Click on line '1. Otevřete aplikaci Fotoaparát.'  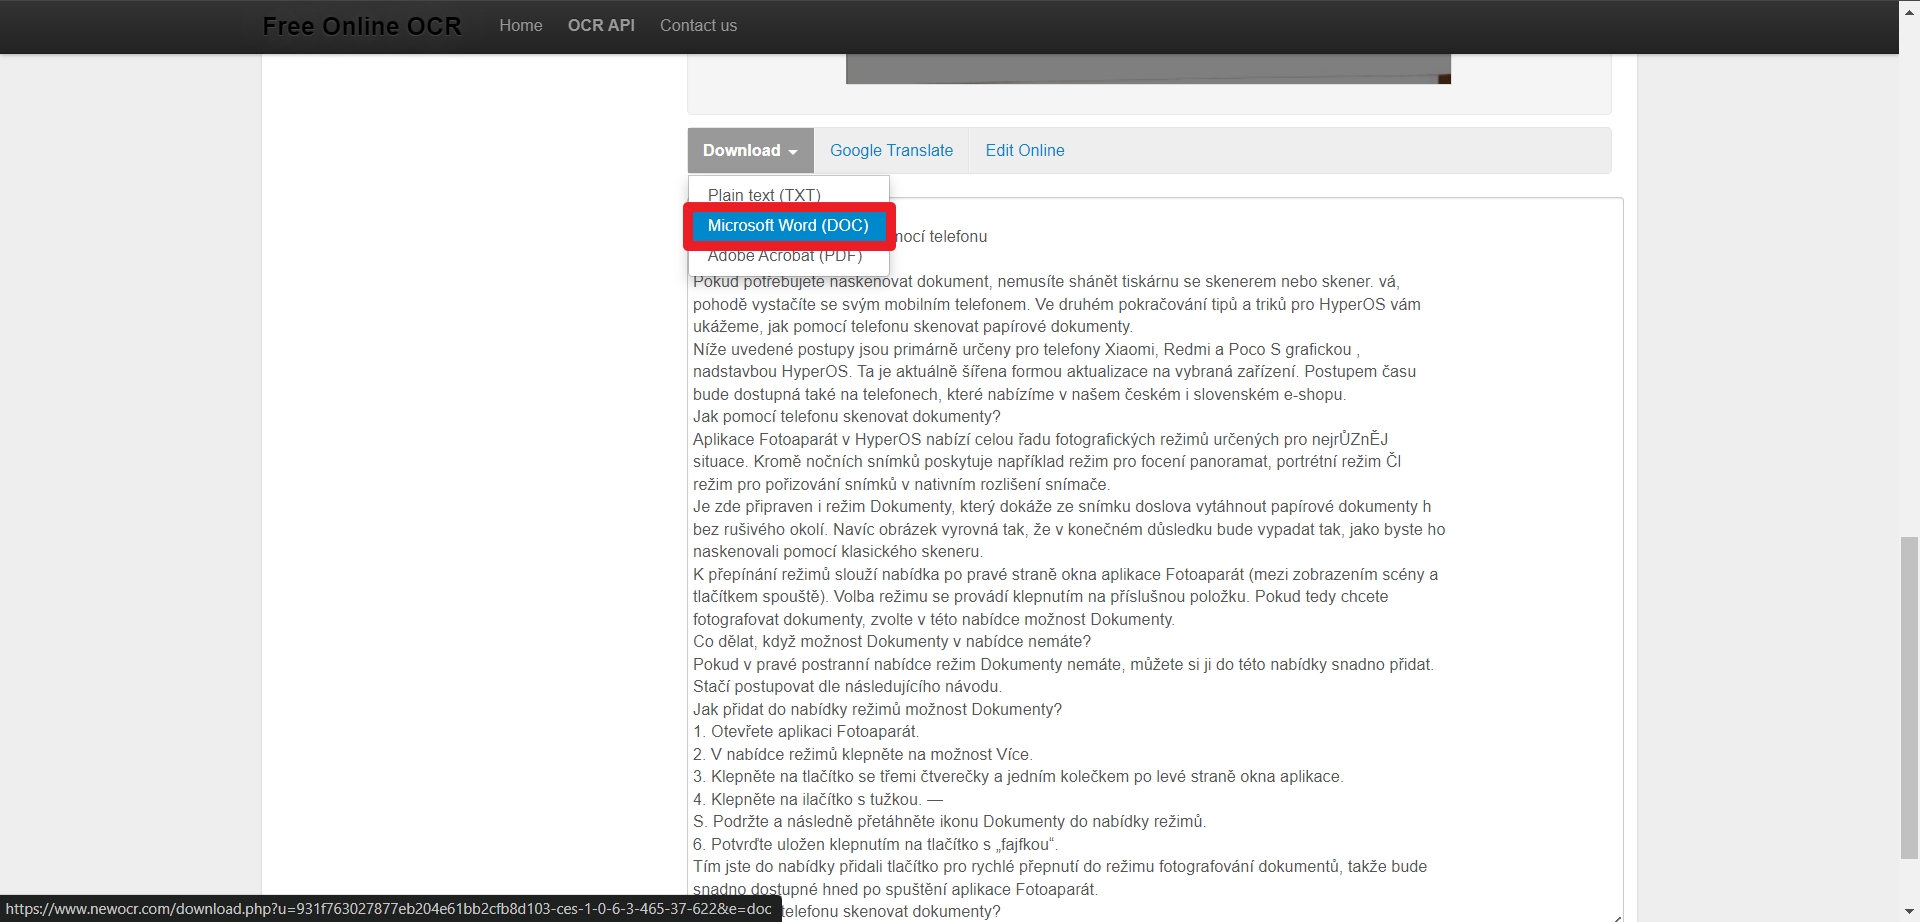806,732
